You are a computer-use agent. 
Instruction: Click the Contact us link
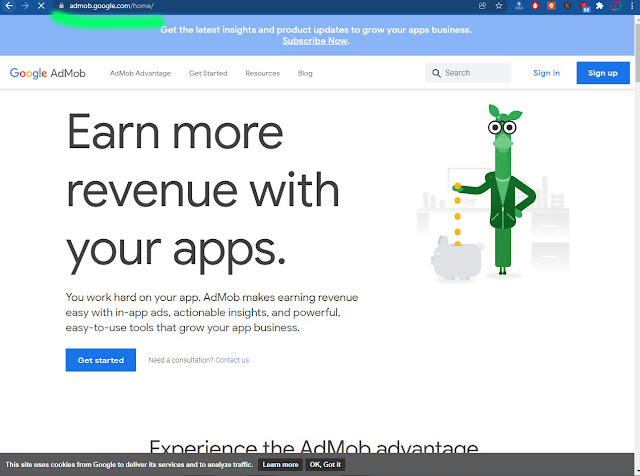click(233, 360)
